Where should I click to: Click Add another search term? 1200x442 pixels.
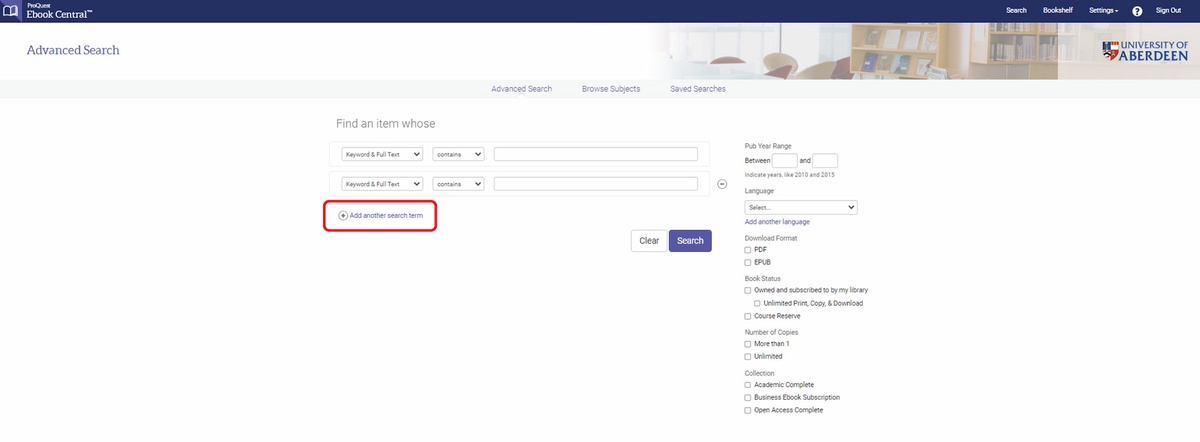click(380, 215)
